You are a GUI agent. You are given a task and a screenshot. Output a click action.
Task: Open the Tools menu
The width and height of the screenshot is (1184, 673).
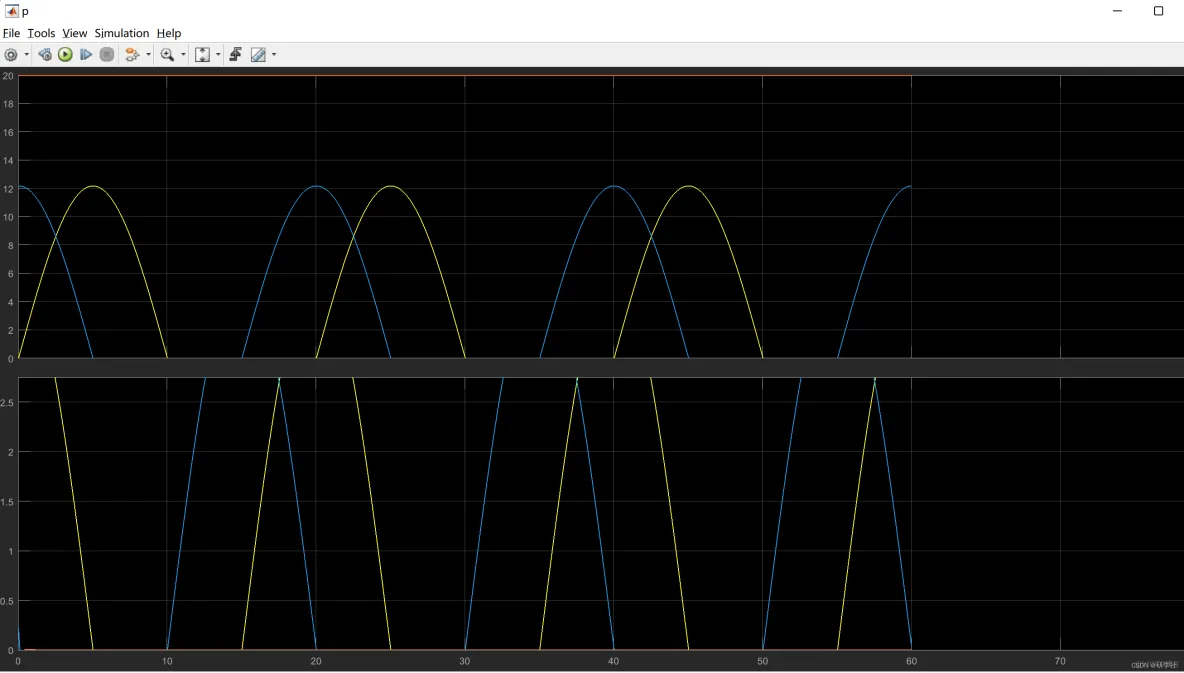[41, 33]
